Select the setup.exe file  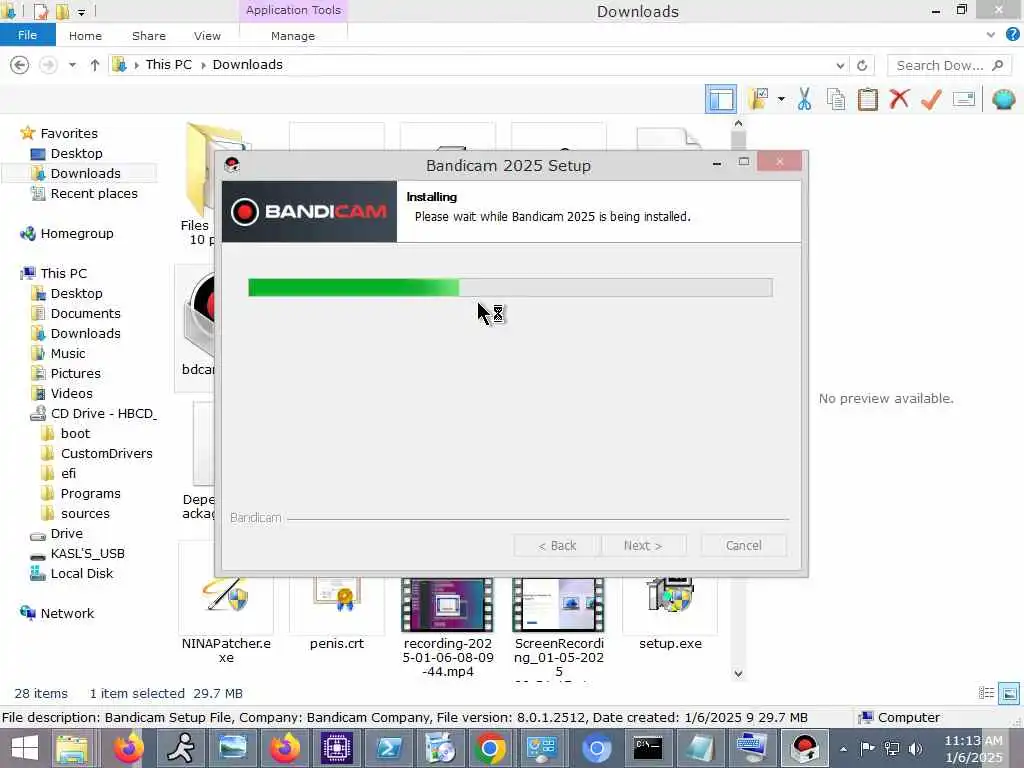click(x=670, y=615)
